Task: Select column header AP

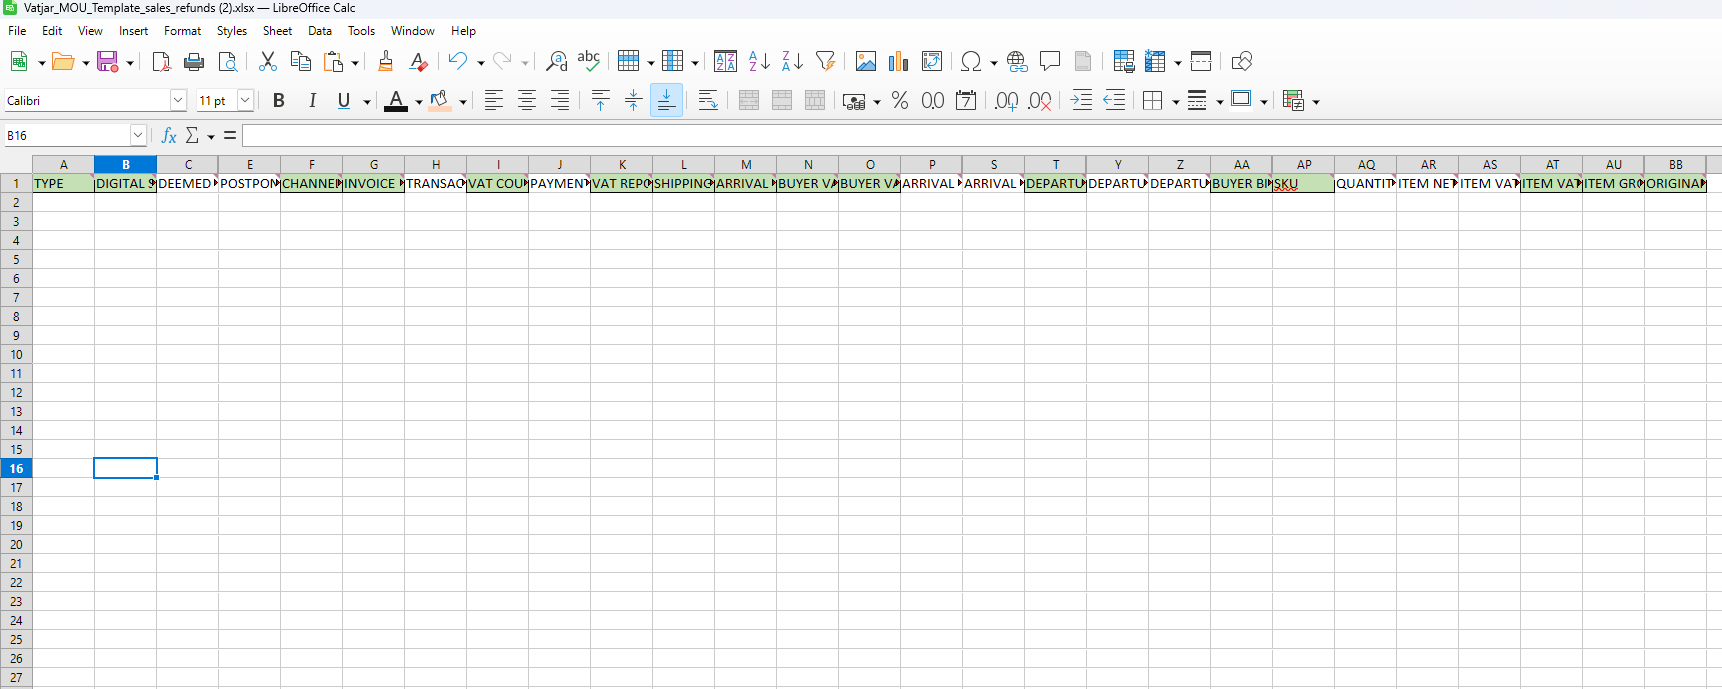Action: pos(1304,164)
